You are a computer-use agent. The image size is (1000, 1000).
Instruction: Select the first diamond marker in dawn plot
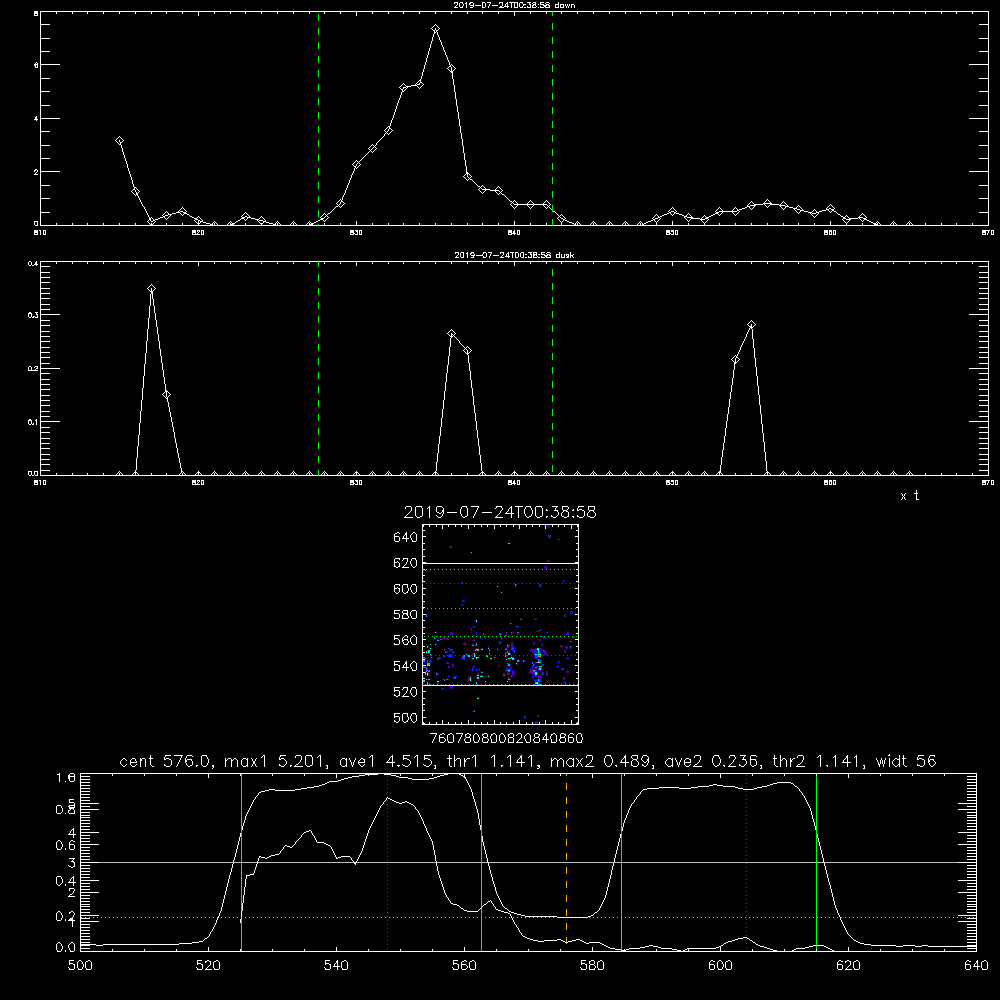point(119,140)
